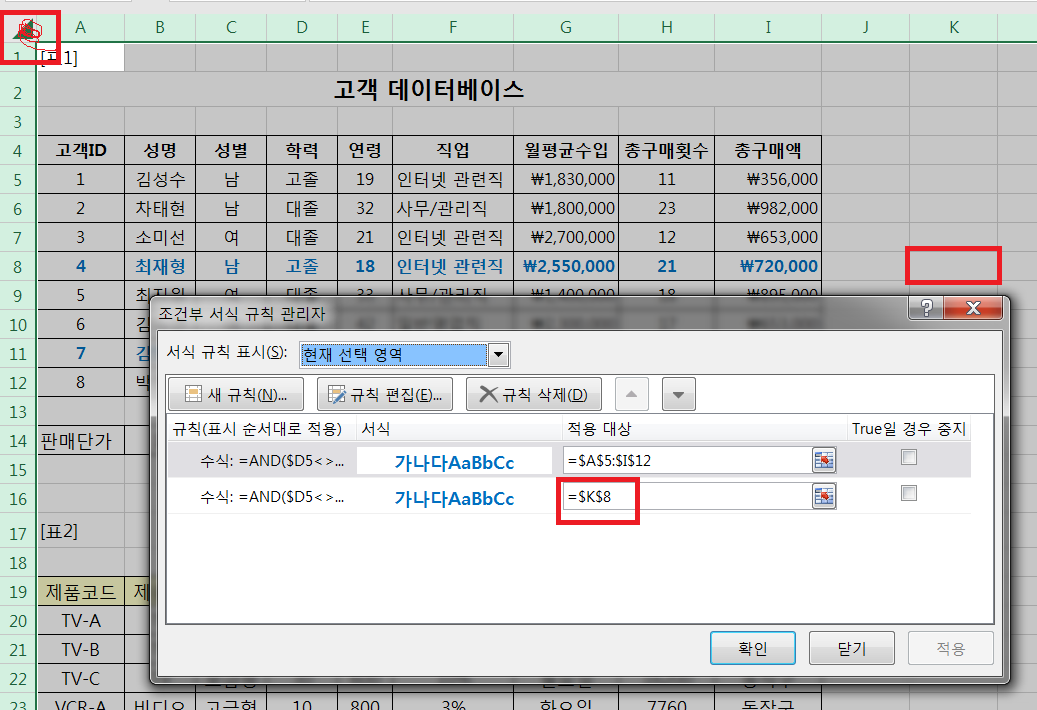Click the Select All corner of the sheet
1037x710 pixels.
[27, 29]
